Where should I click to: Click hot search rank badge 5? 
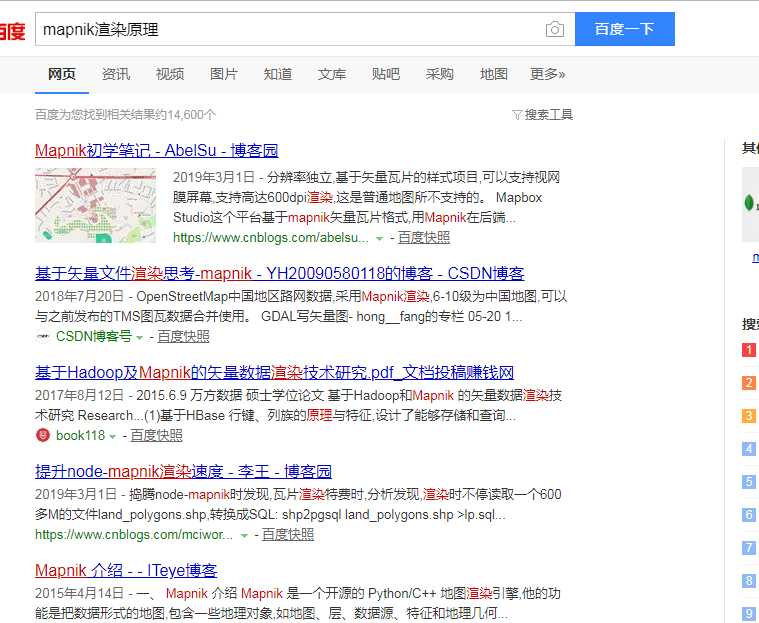click(x=749, y=482)
